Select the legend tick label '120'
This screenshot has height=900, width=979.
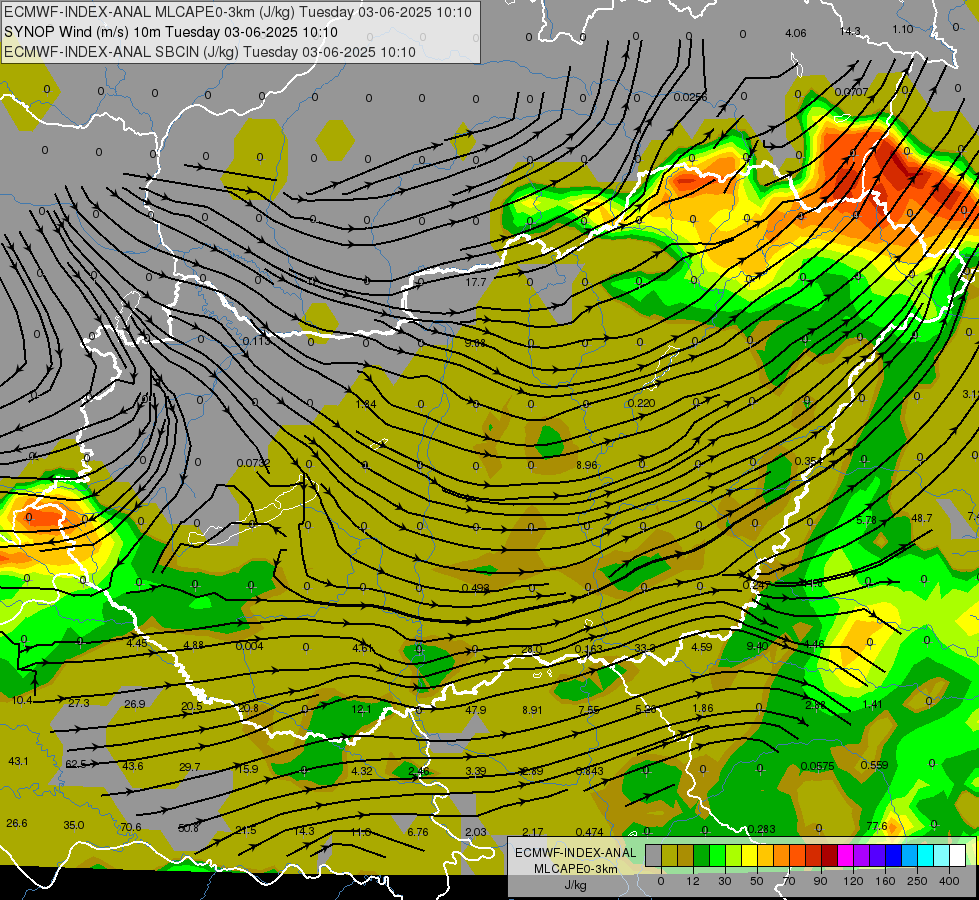[x=852, y=881]
